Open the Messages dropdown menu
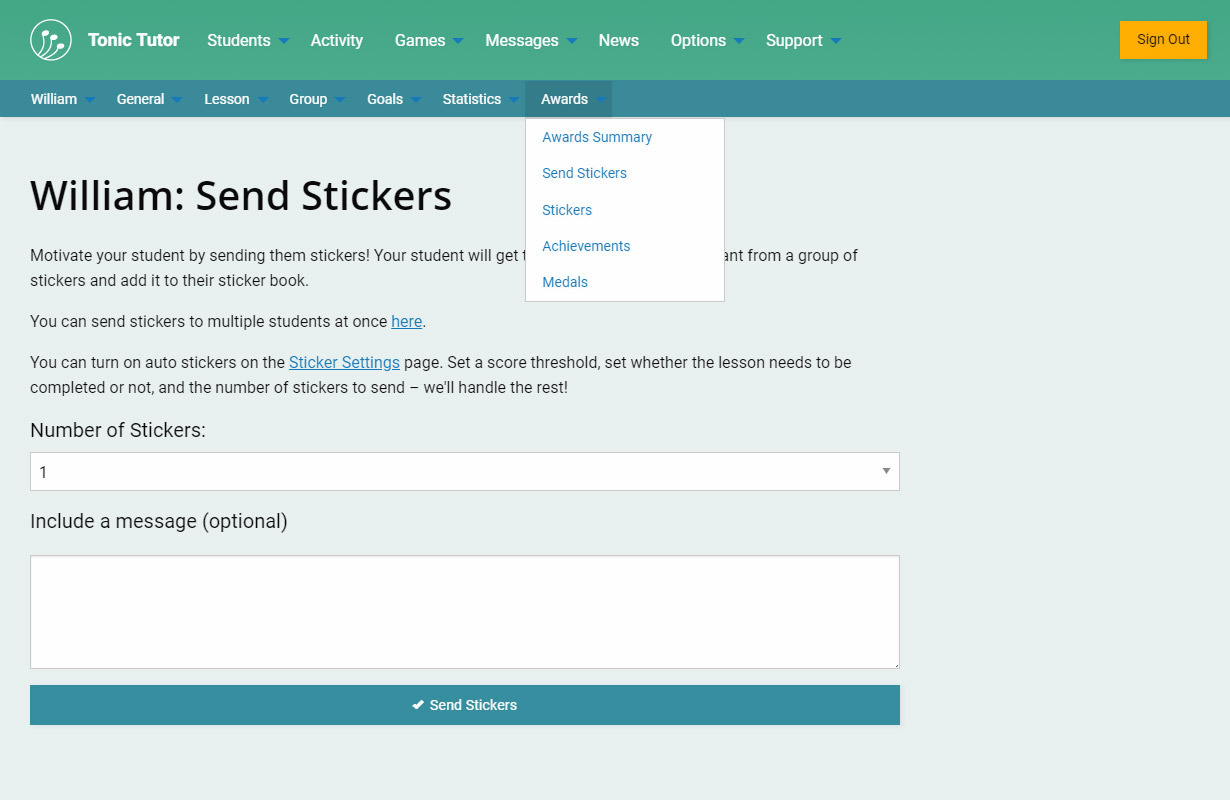Viewport: 1230px width, 800px height. coord(522,41)
